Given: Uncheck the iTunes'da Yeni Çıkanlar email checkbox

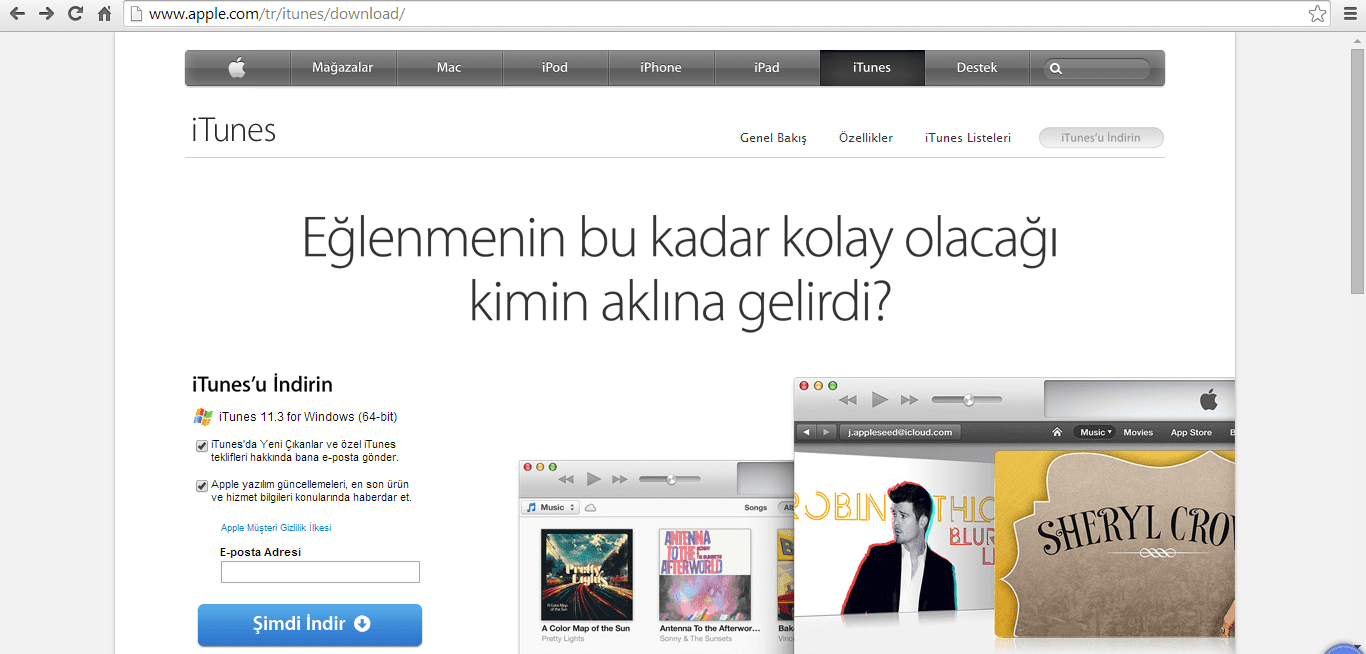Looking at the screenshot, I should [x=202, y=446].
